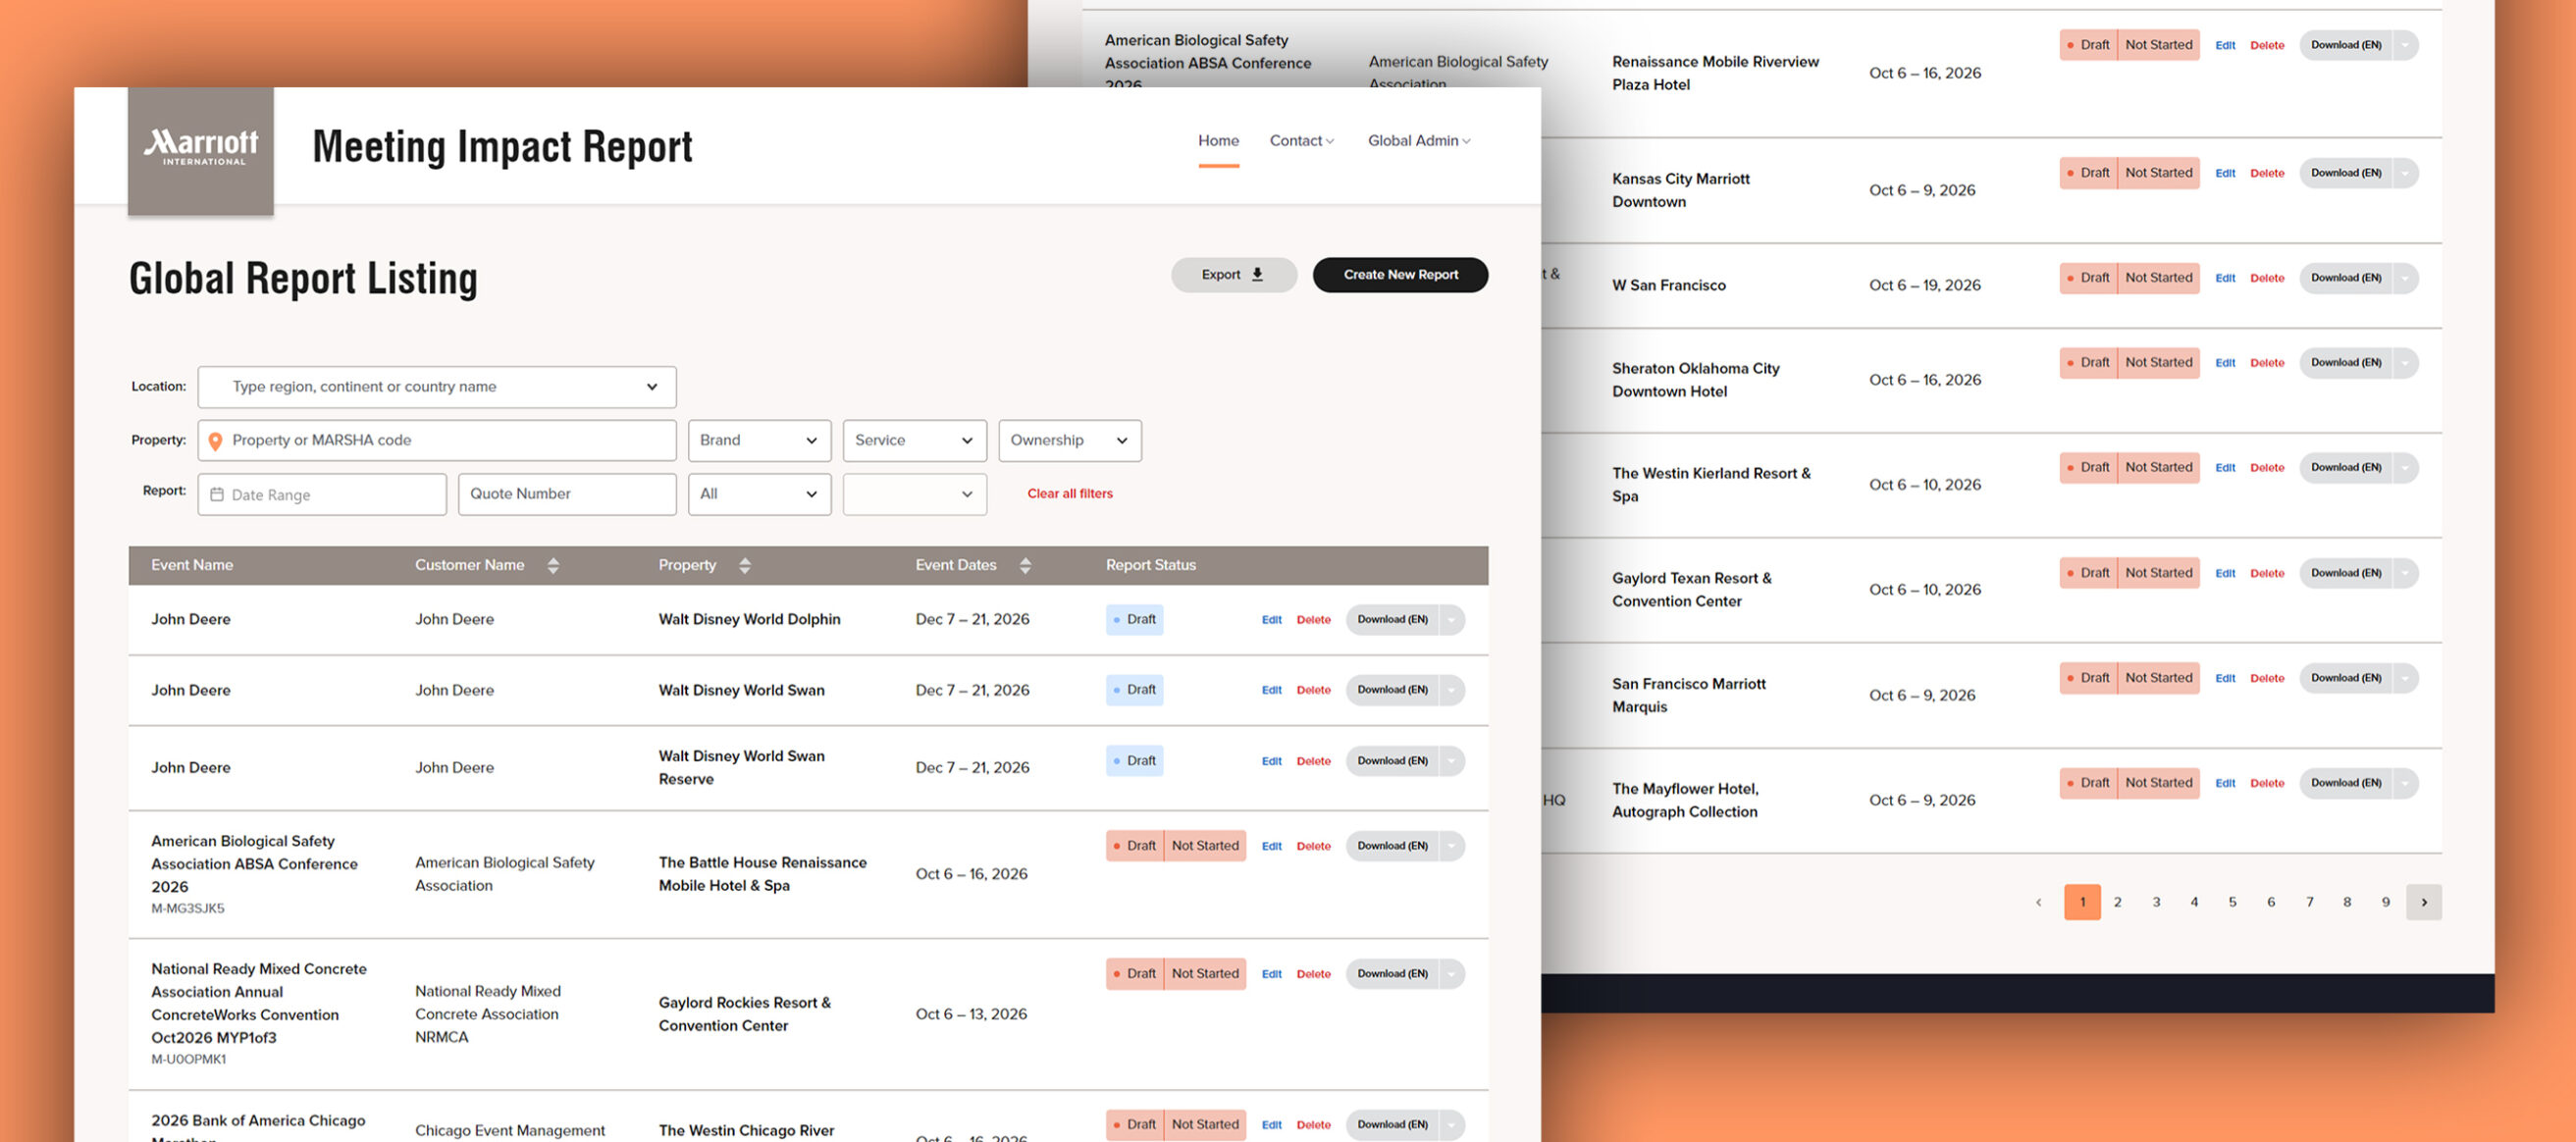Image resolution: width=2576 pixels, height=1142 pixels.
Task: Go to previous page in back window pagination
Action: point(2038,902)
